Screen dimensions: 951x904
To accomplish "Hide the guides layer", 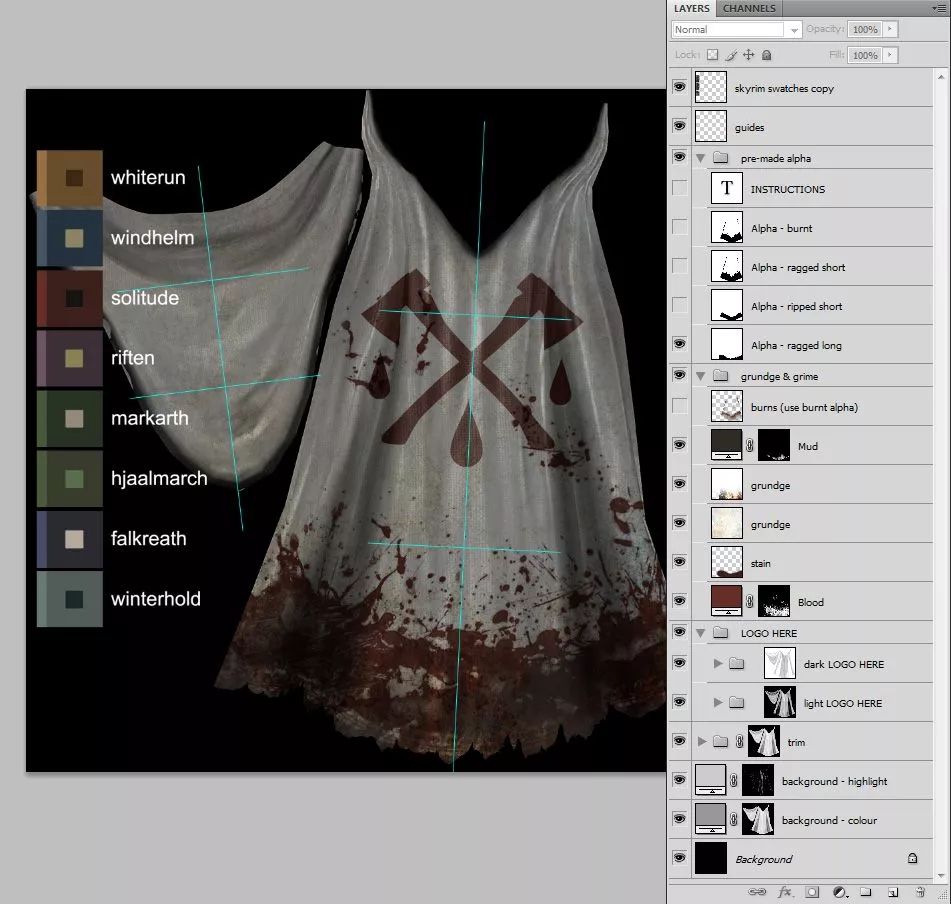I will click(679, 126).
